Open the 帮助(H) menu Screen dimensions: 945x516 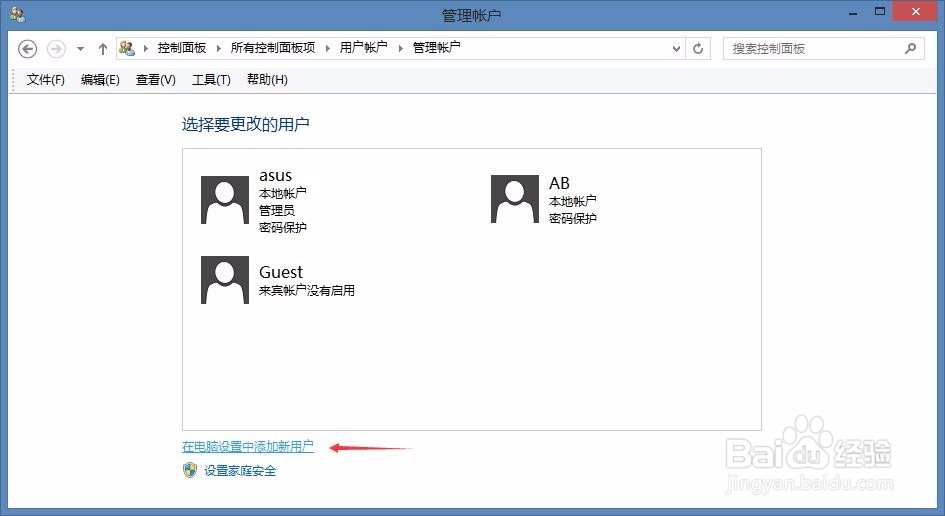[x=267, y=80]
